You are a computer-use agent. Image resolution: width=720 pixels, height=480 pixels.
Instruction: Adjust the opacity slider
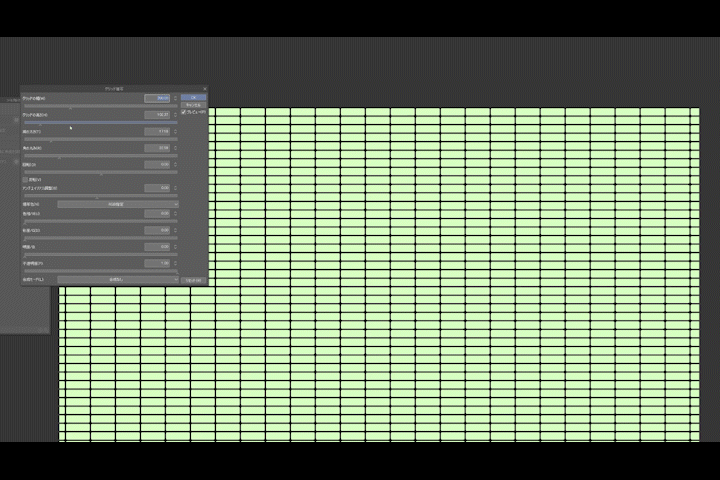click(101, 271)
